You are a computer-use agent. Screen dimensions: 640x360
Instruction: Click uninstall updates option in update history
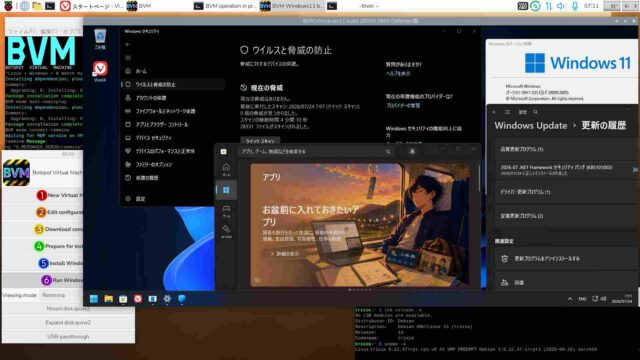coord(565,259)
